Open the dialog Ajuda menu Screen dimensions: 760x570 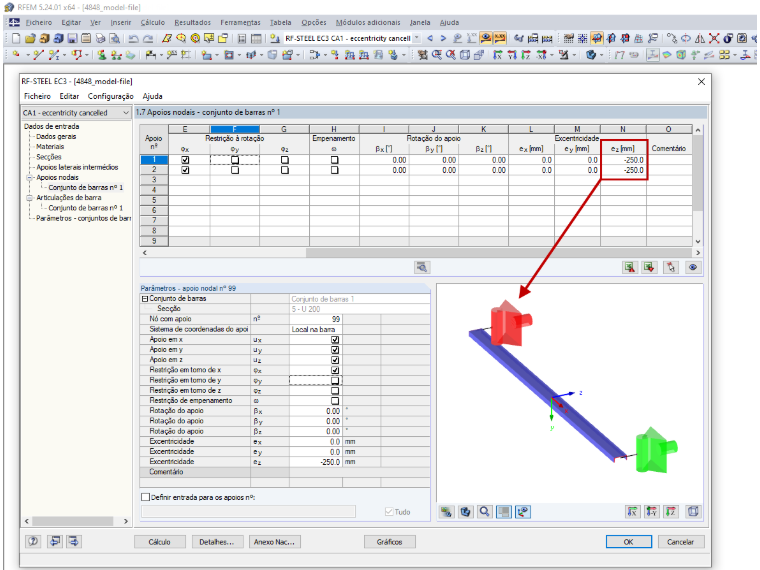click(152, 96)
